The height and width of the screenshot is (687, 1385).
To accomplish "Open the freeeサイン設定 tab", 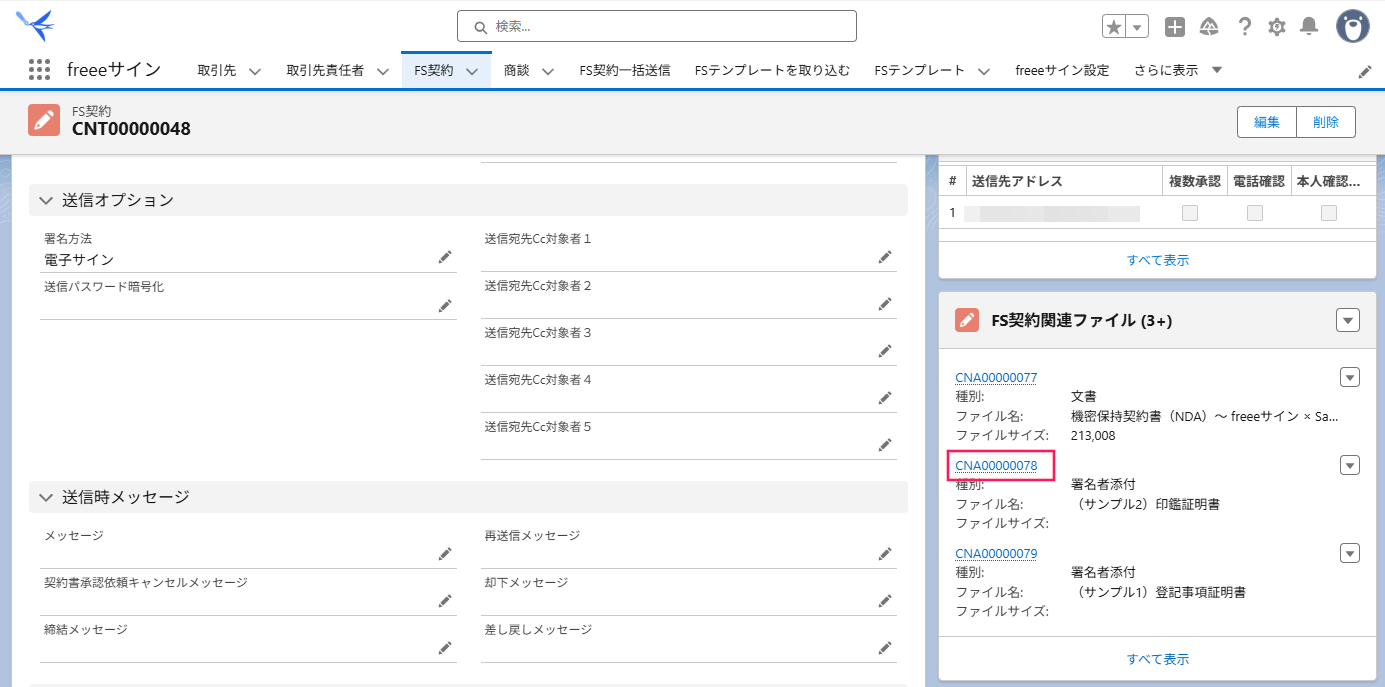I will (1062, 70).
